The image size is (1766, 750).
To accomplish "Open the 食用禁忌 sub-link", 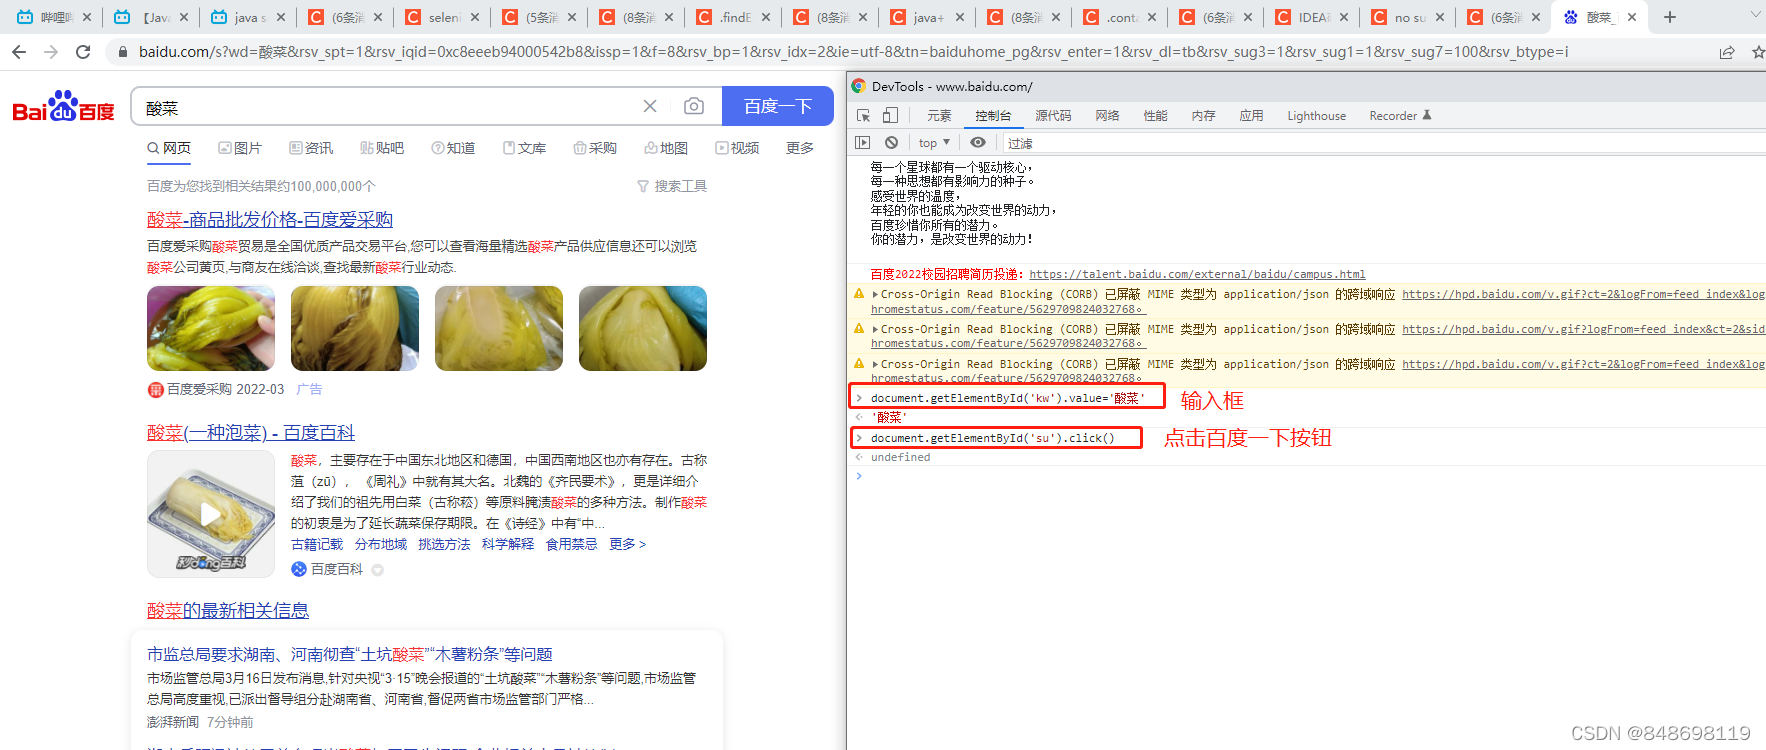I will [x=571, y=544].
